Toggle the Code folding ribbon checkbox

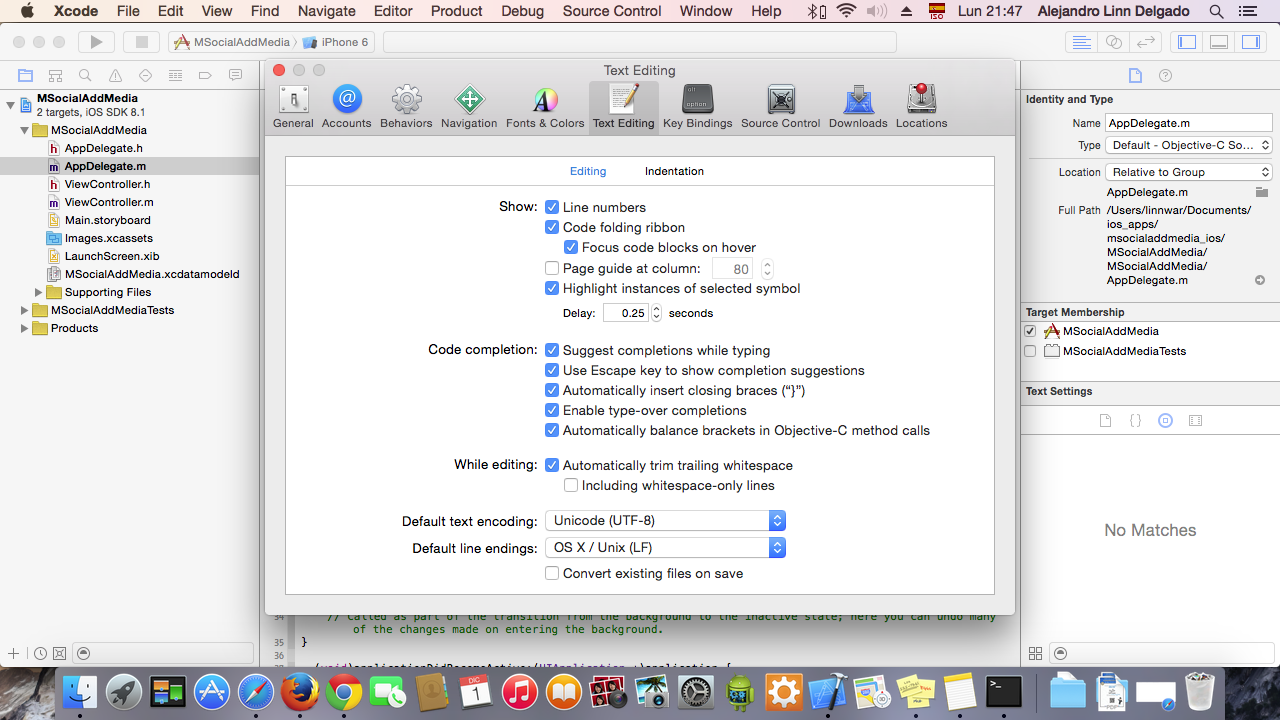pyautogui.click(x=552, y=227)
